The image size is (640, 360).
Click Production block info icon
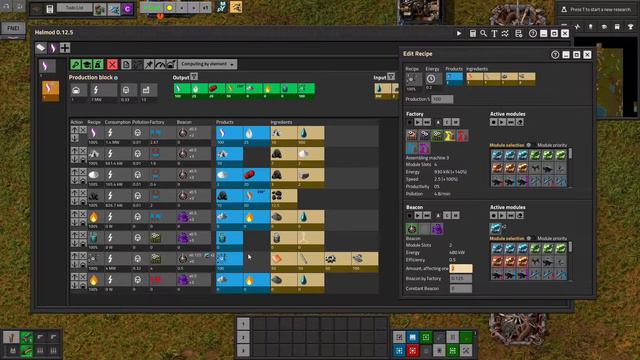(116, 78)
